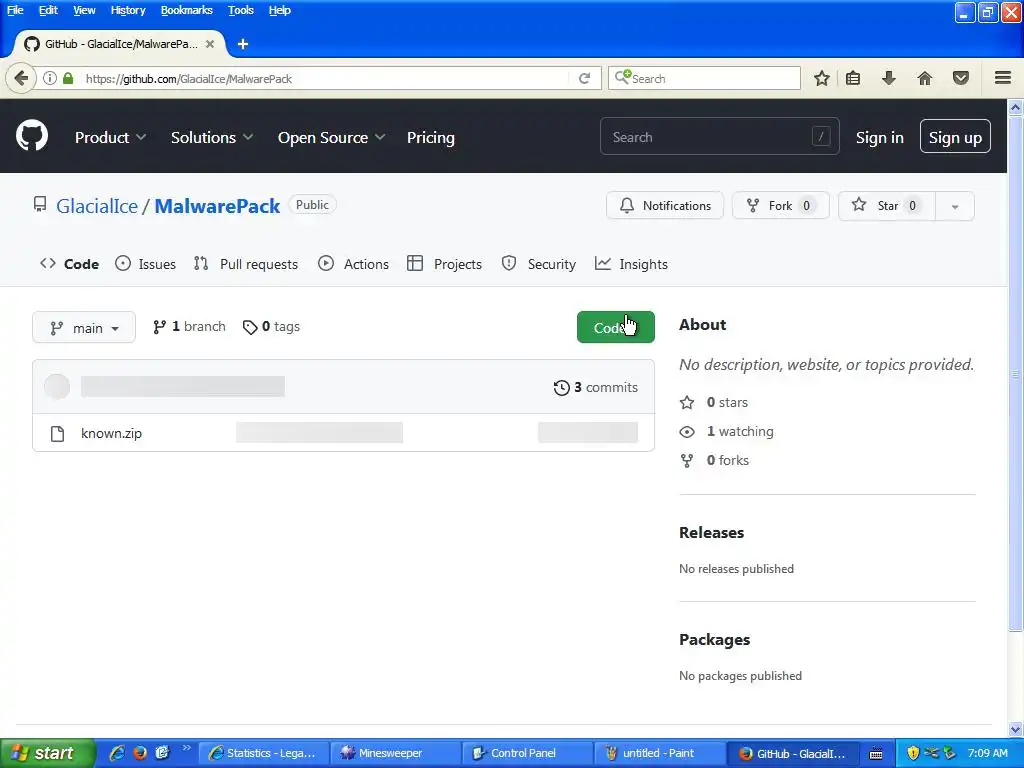Viewport: 1024px width, 768px height.
Task: Select the Code repository tab
Action: (x=69, y=264)
